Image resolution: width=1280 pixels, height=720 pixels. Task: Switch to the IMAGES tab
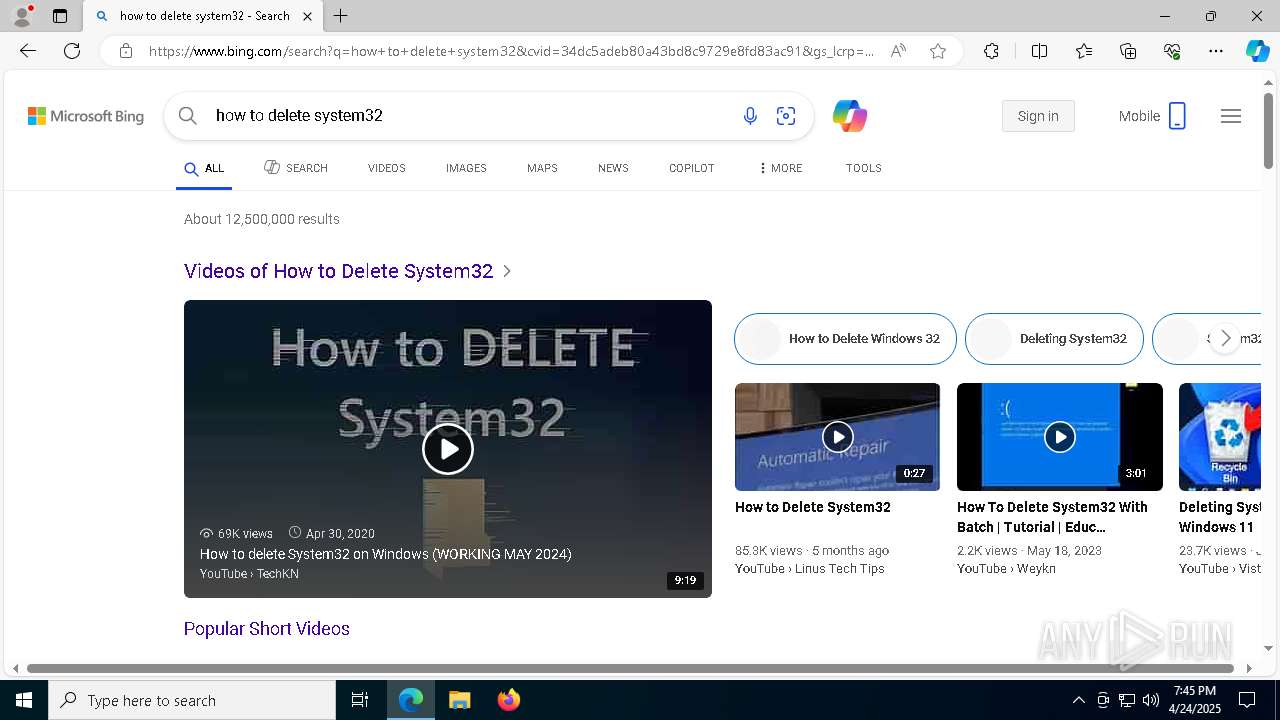[x=466, y=168]
